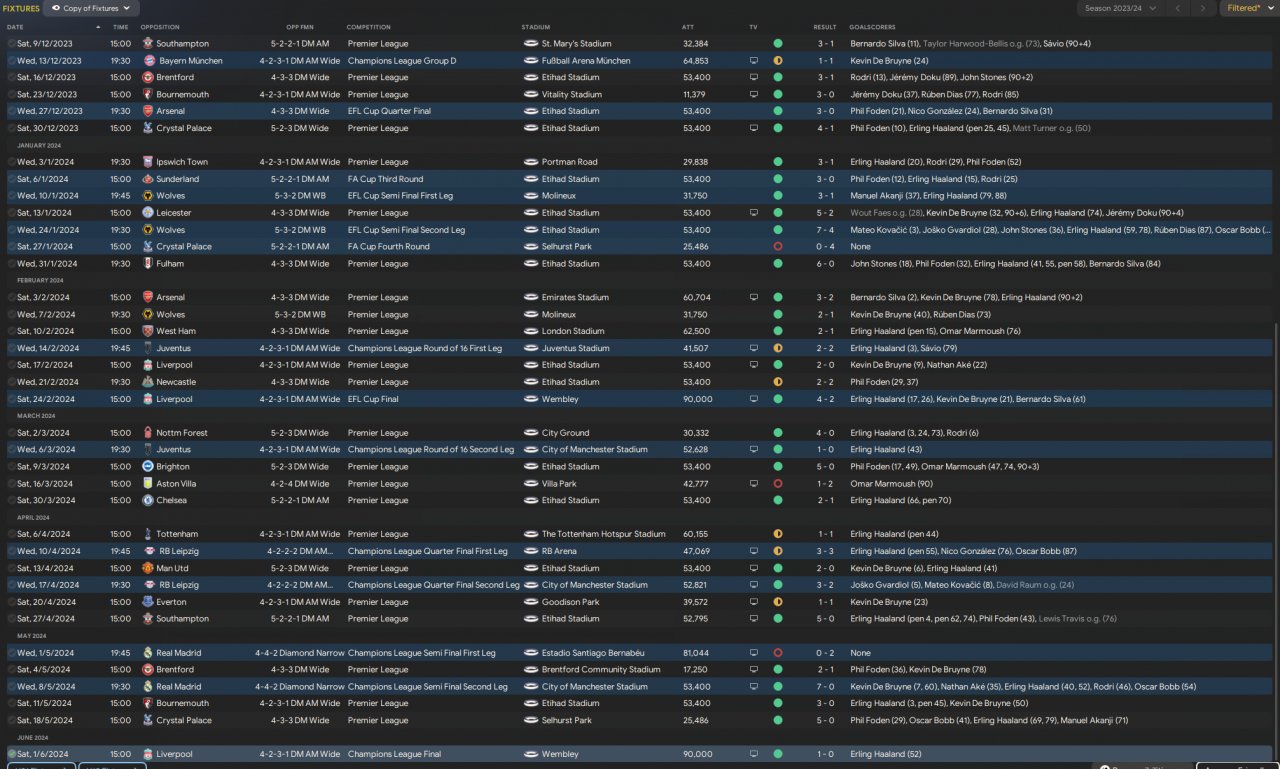
Task: Click the Chelsea club badge
Action: tap(148, 500)
